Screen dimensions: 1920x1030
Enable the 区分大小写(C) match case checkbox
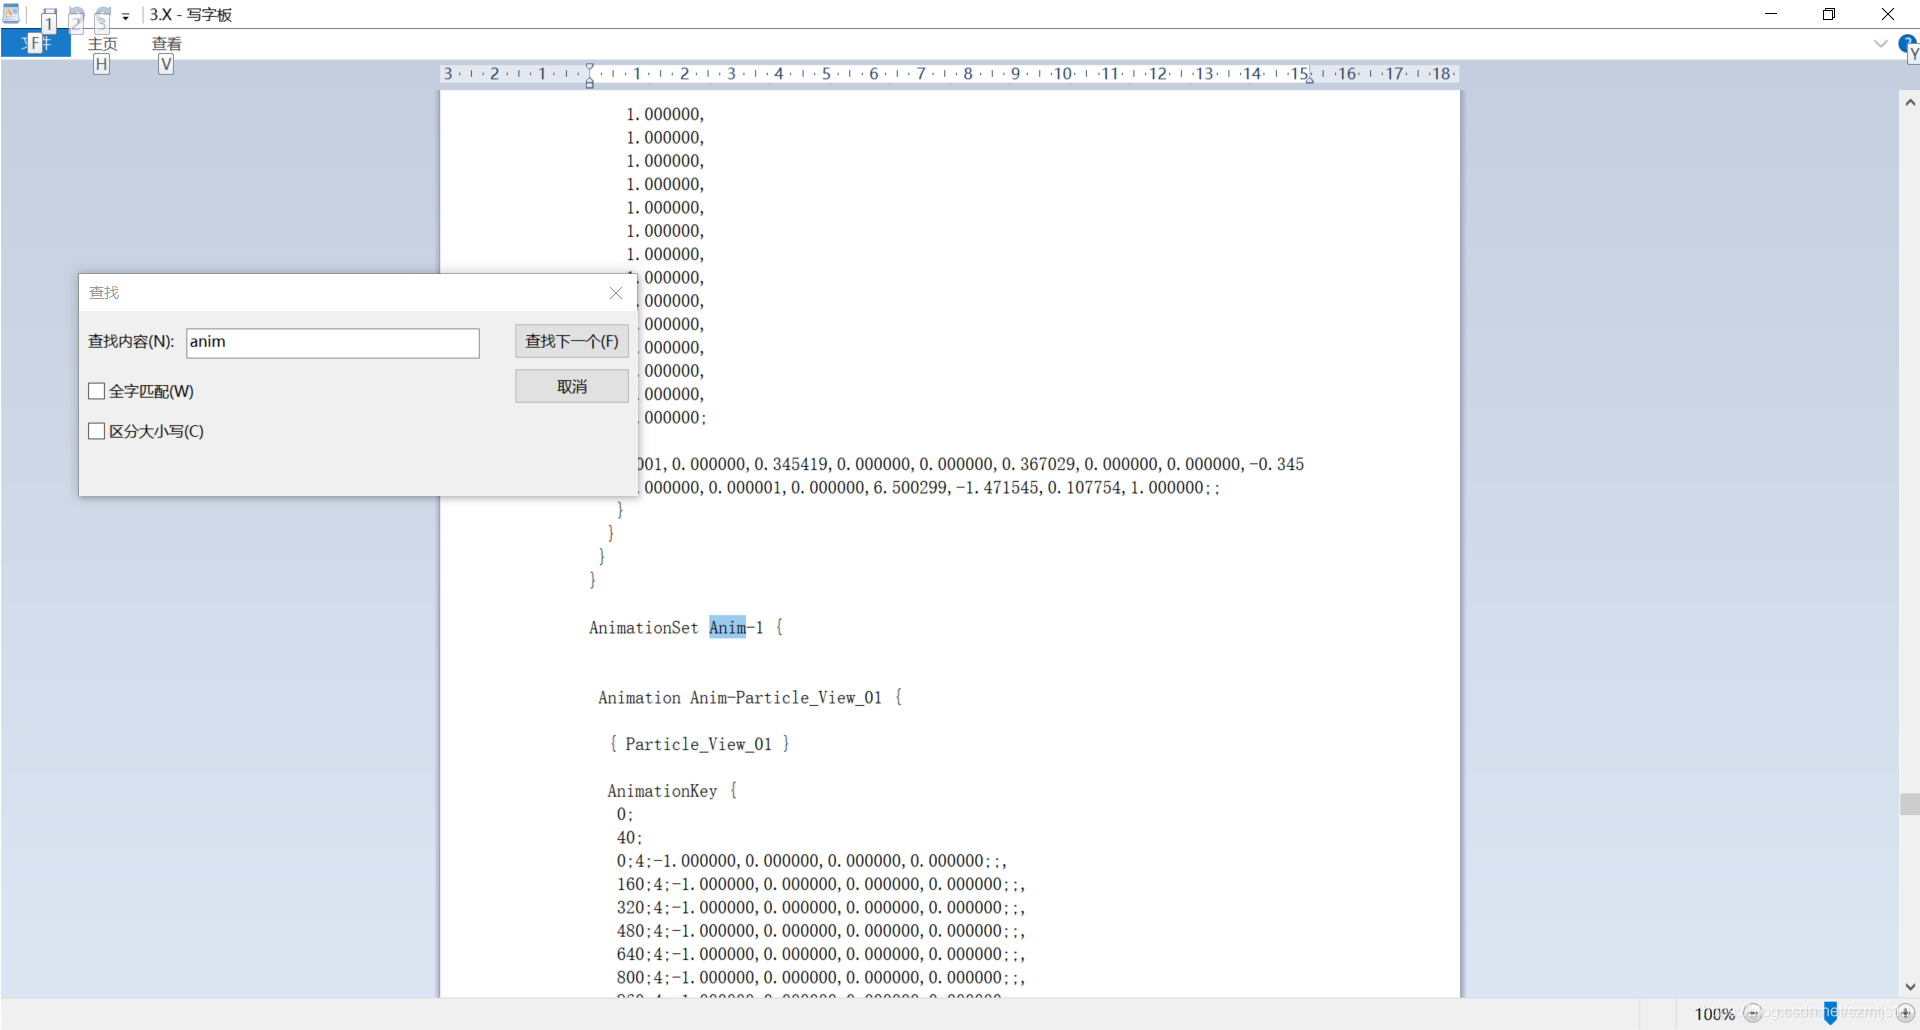[x=97, y=431]
